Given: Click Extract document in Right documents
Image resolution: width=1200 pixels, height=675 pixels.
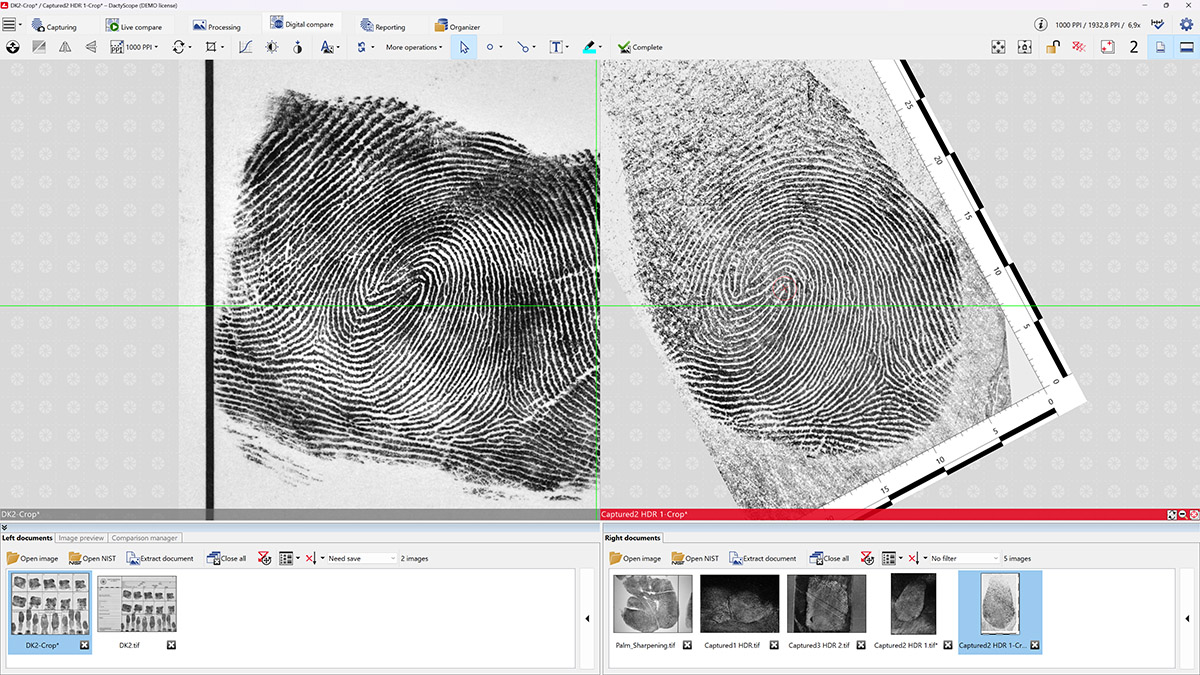Looking at the screenshot, I should [x=763, y=558].
